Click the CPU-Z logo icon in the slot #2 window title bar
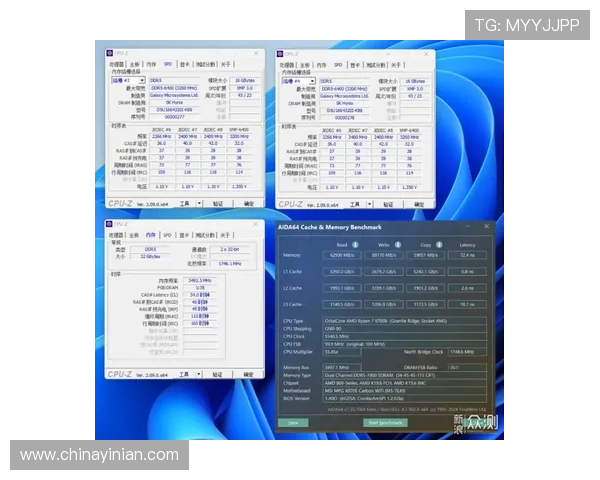Screen dimensions: 600x480 point(110,54)
